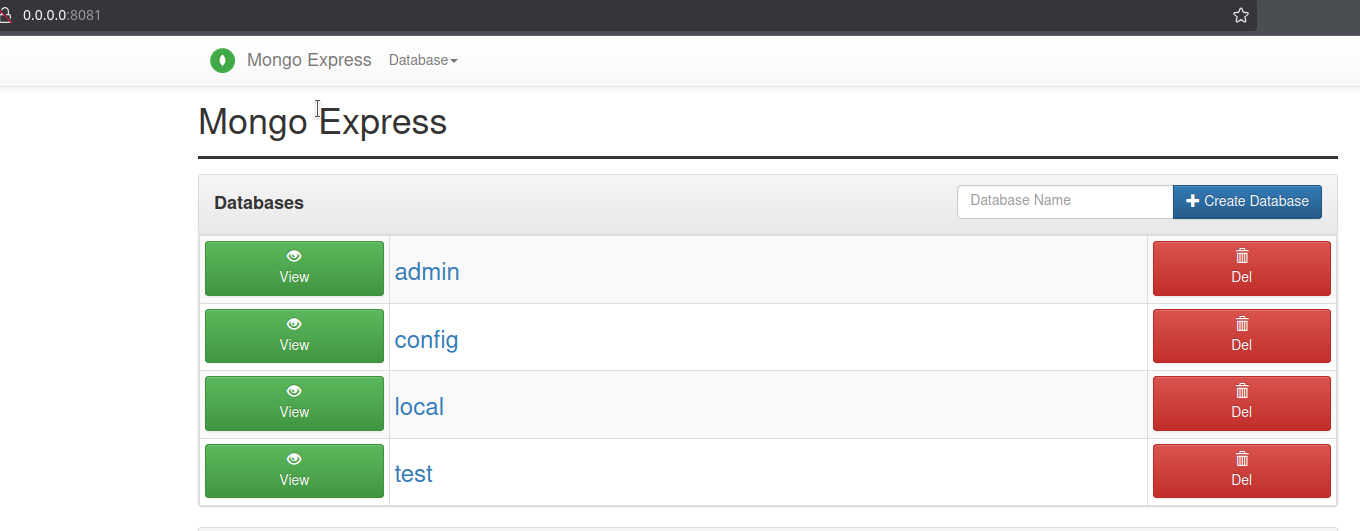View the test database
1360x531 pixels.
[x=294, y=471]
